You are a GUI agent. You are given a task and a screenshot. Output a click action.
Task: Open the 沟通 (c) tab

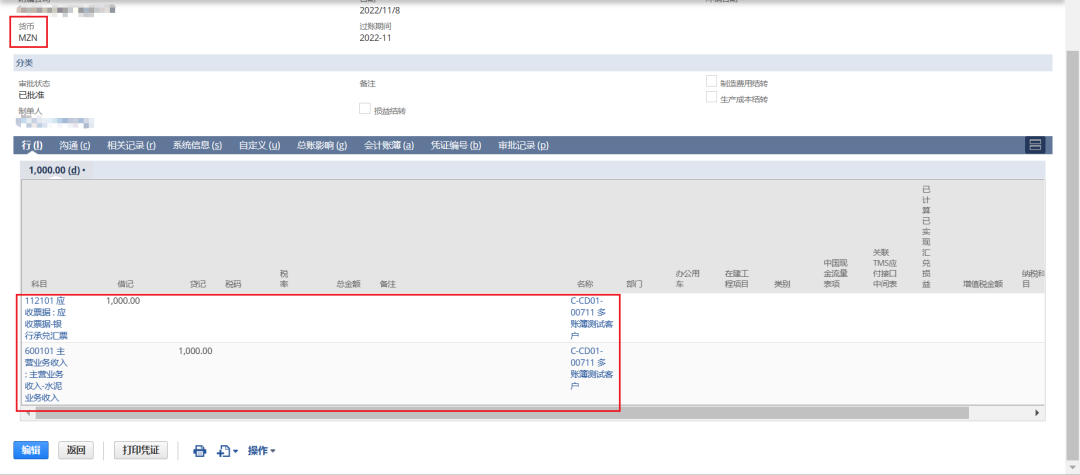(74, 145)
